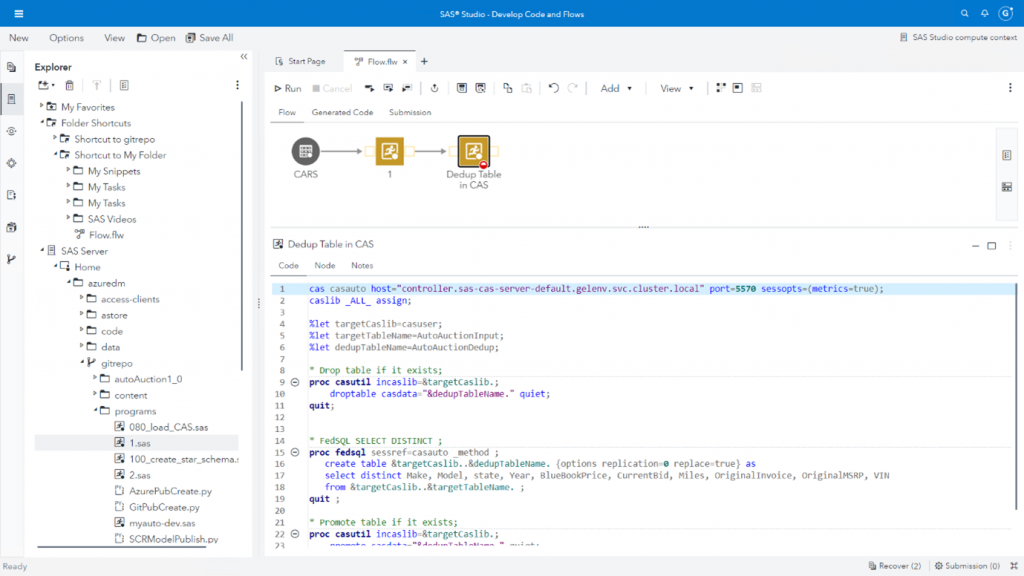The image size is (1024, 576).
Task: Click the delete trash icon in Explorer
Action: click(x=70, y=85)
